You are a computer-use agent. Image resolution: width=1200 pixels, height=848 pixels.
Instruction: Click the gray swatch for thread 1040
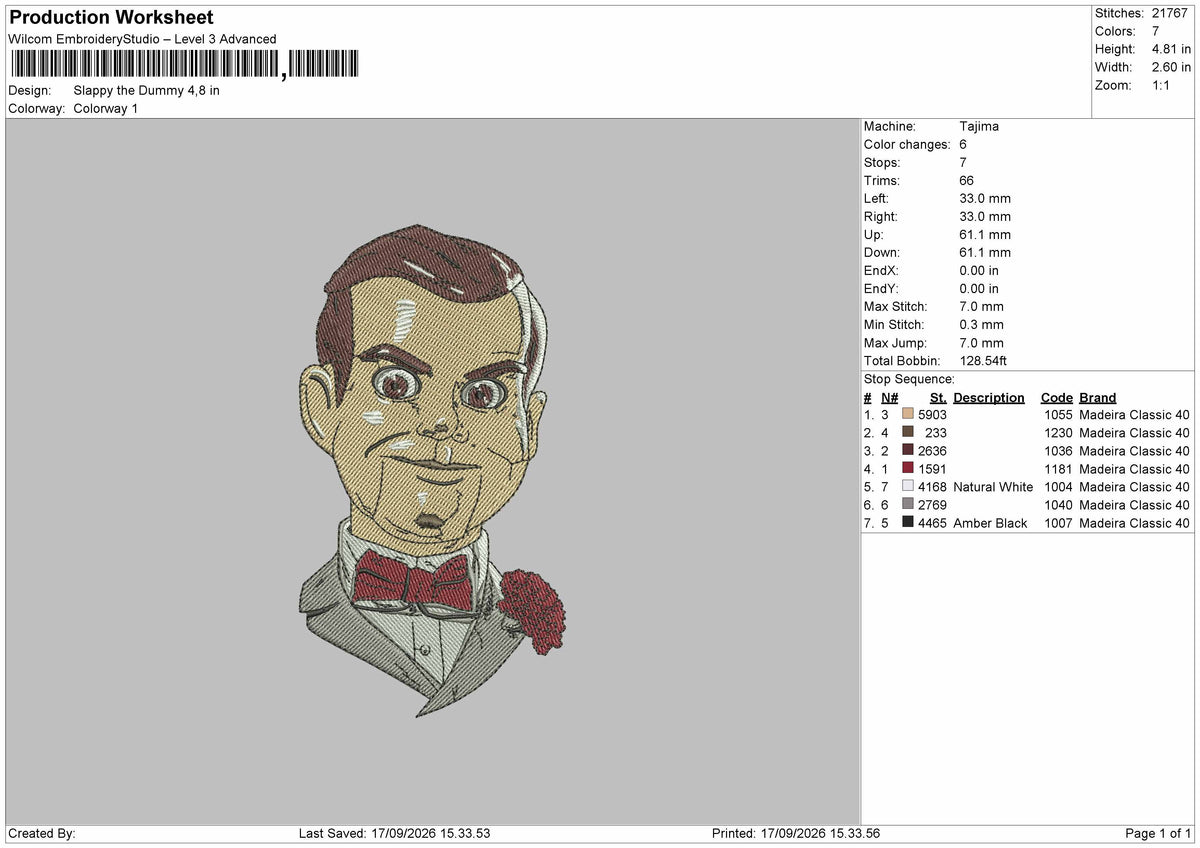(x=908, y=504)
